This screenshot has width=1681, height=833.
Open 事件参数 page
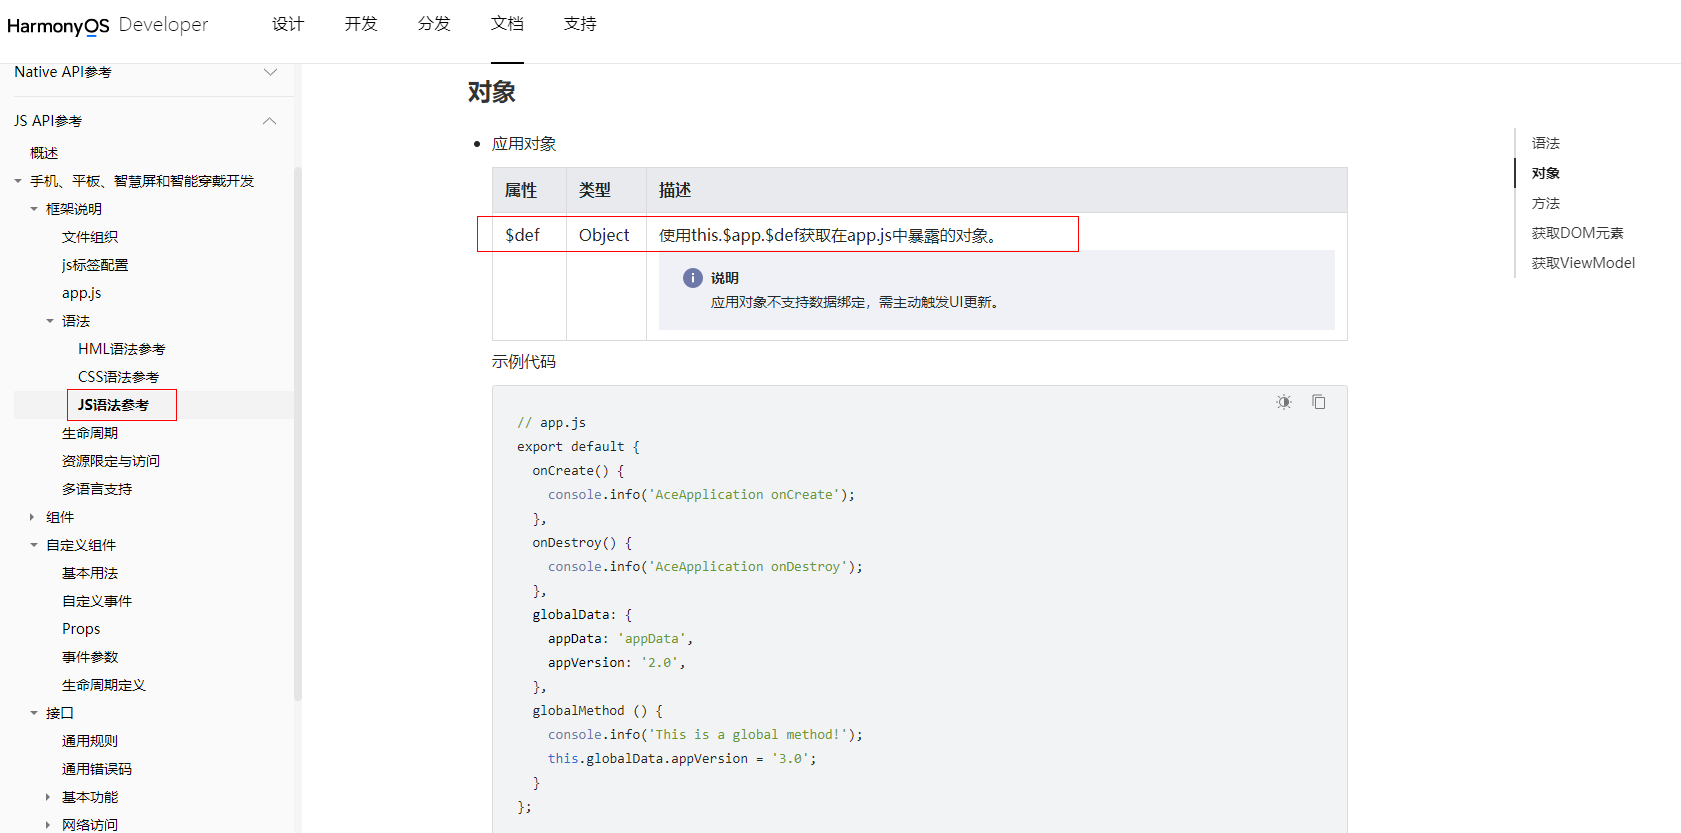[90, 657]
